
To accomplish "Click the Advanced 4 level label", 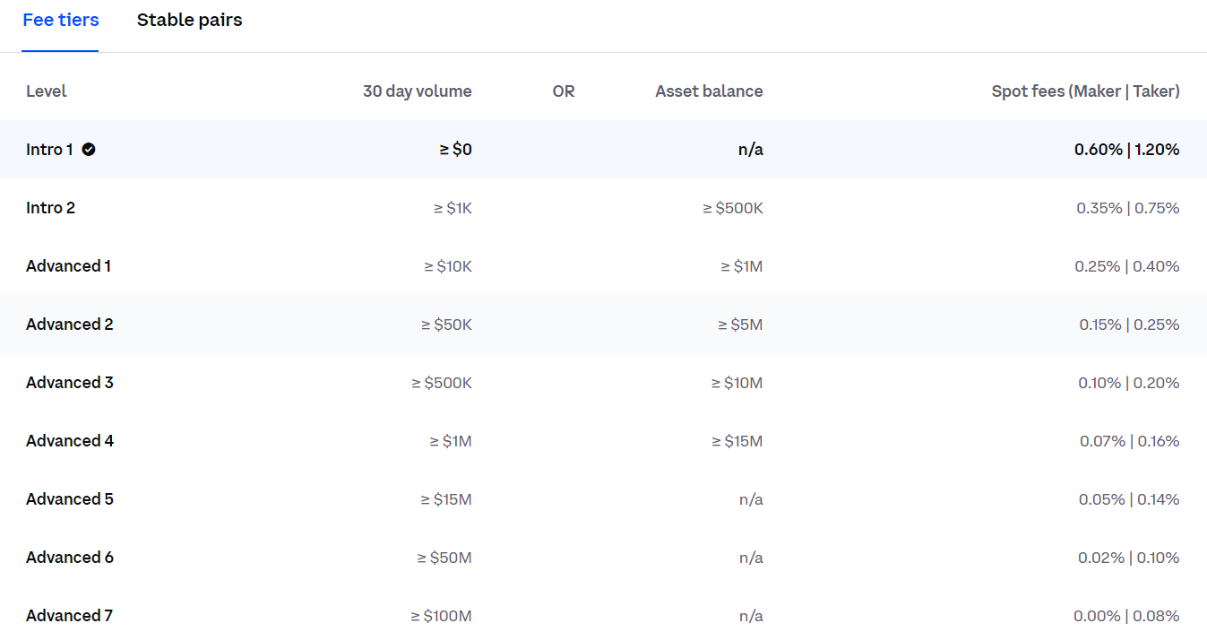I will coord(69,441).
